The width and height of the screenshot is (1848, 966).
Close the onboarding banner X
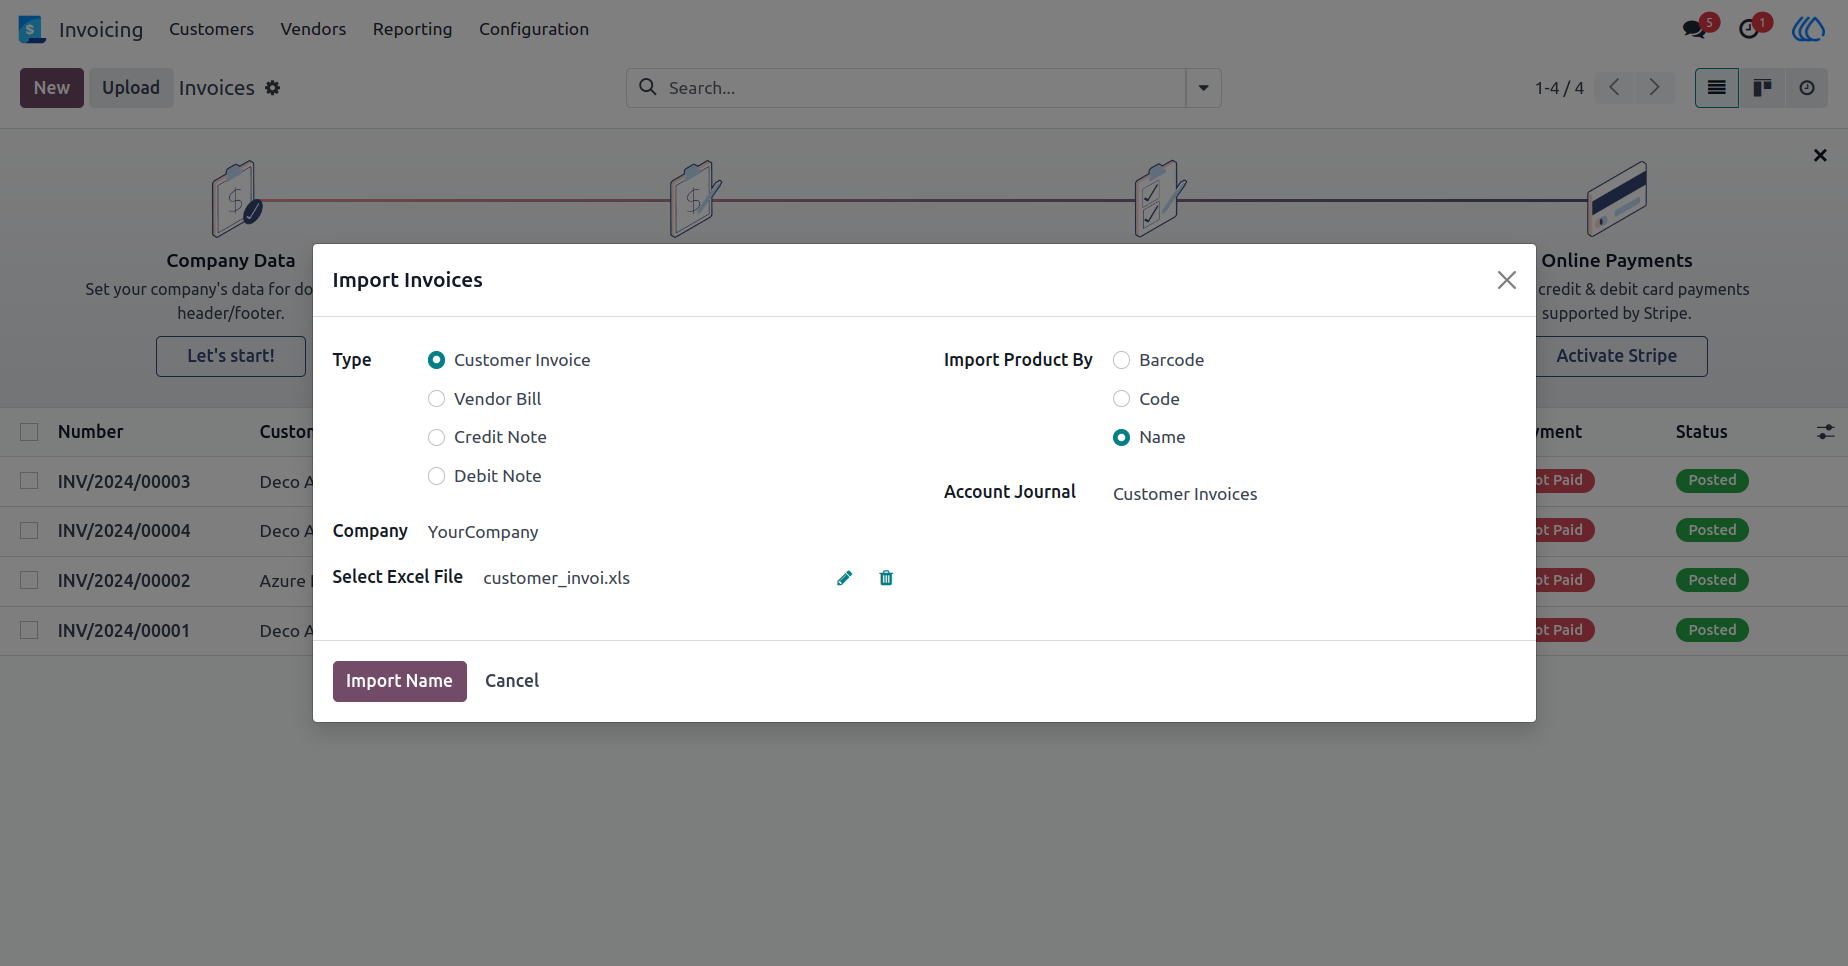pyautogui.click(x=1820, y=155)
